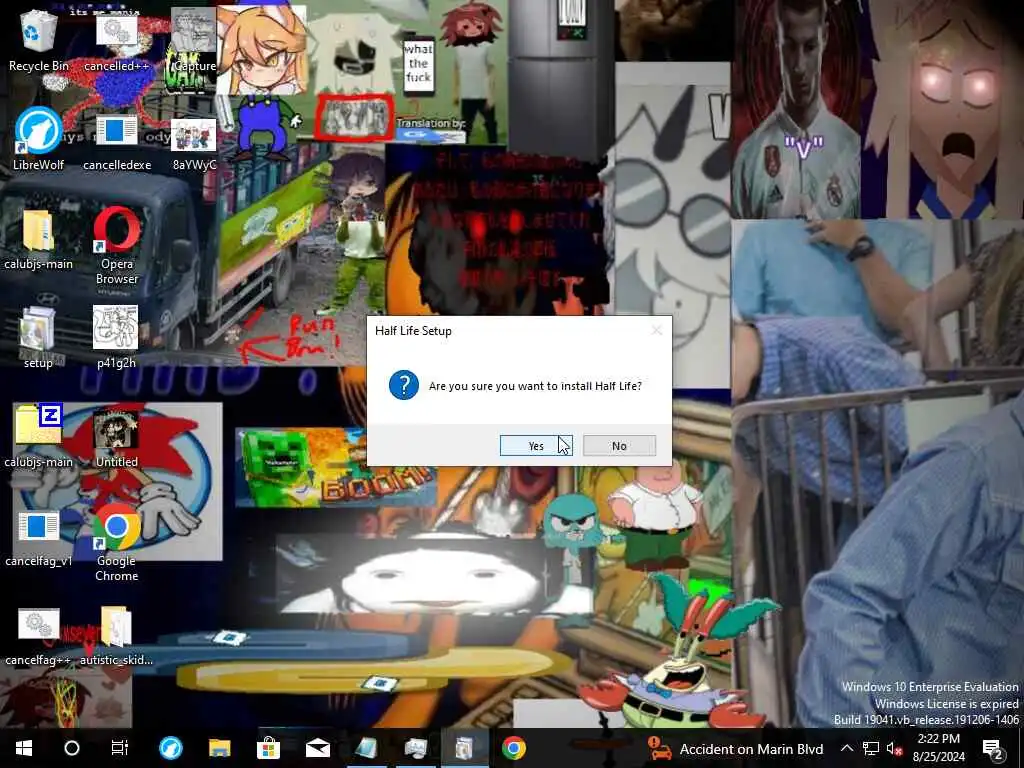
Task: Open Microsoft Store from the taskbar
Action: (268, 748)
